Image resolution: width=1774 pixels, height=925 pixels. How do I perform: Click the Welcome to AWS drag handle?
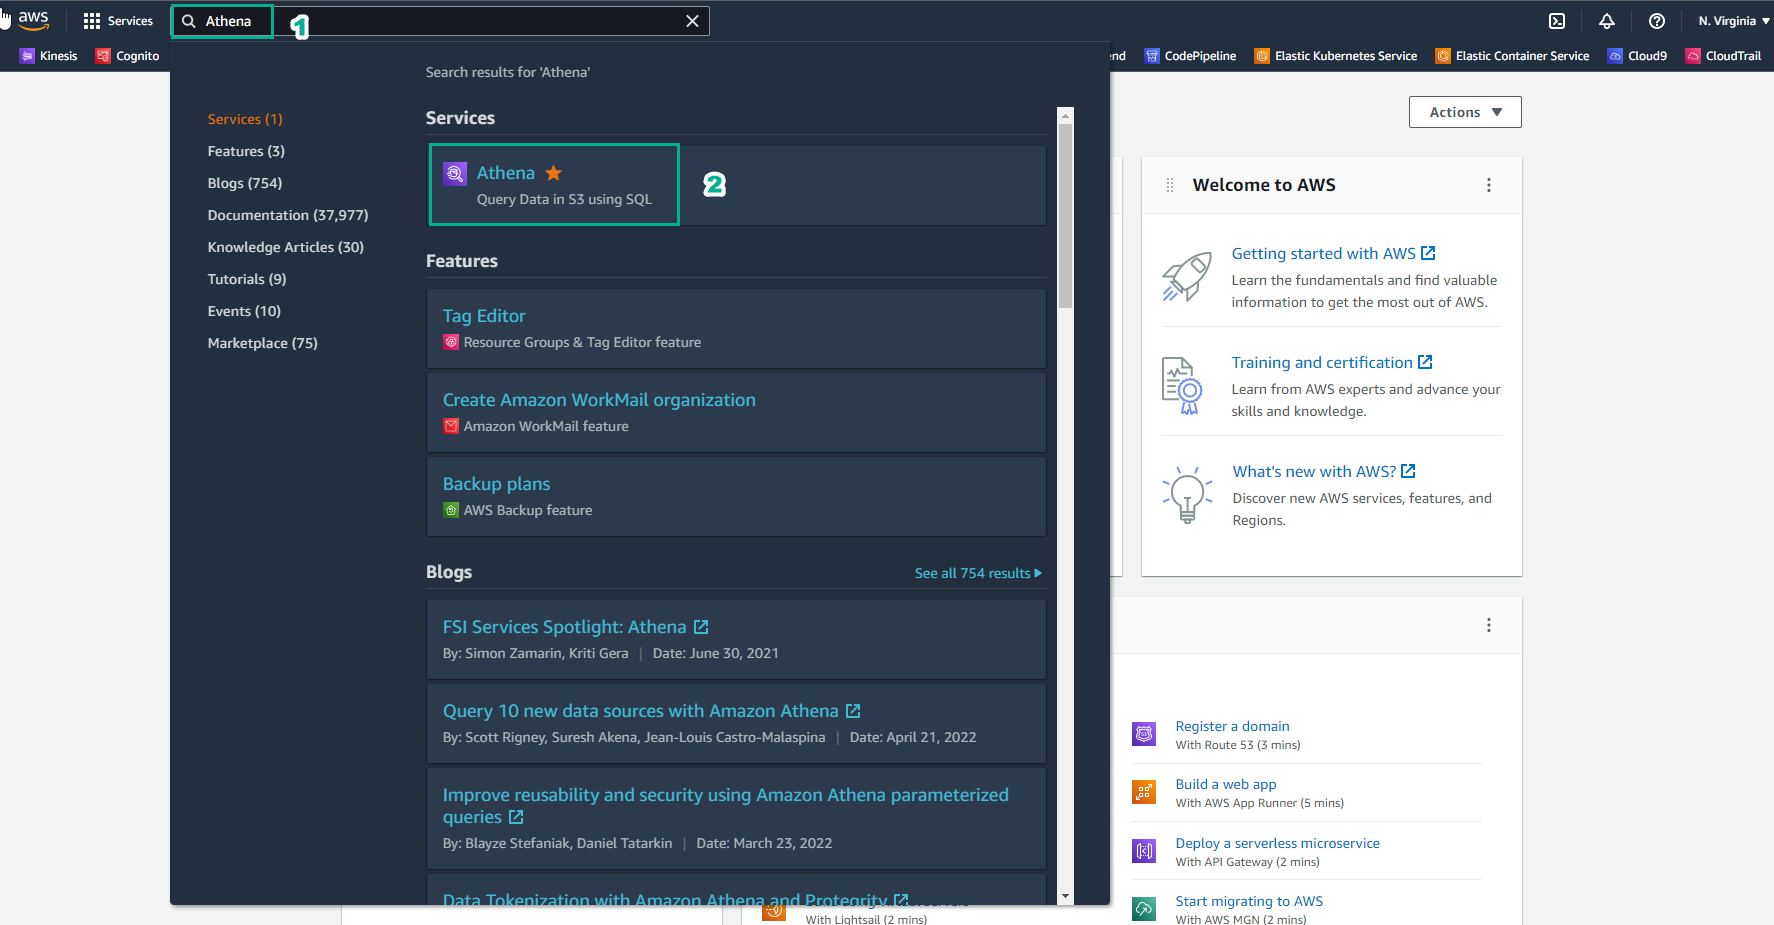(x=1170, y=185)
